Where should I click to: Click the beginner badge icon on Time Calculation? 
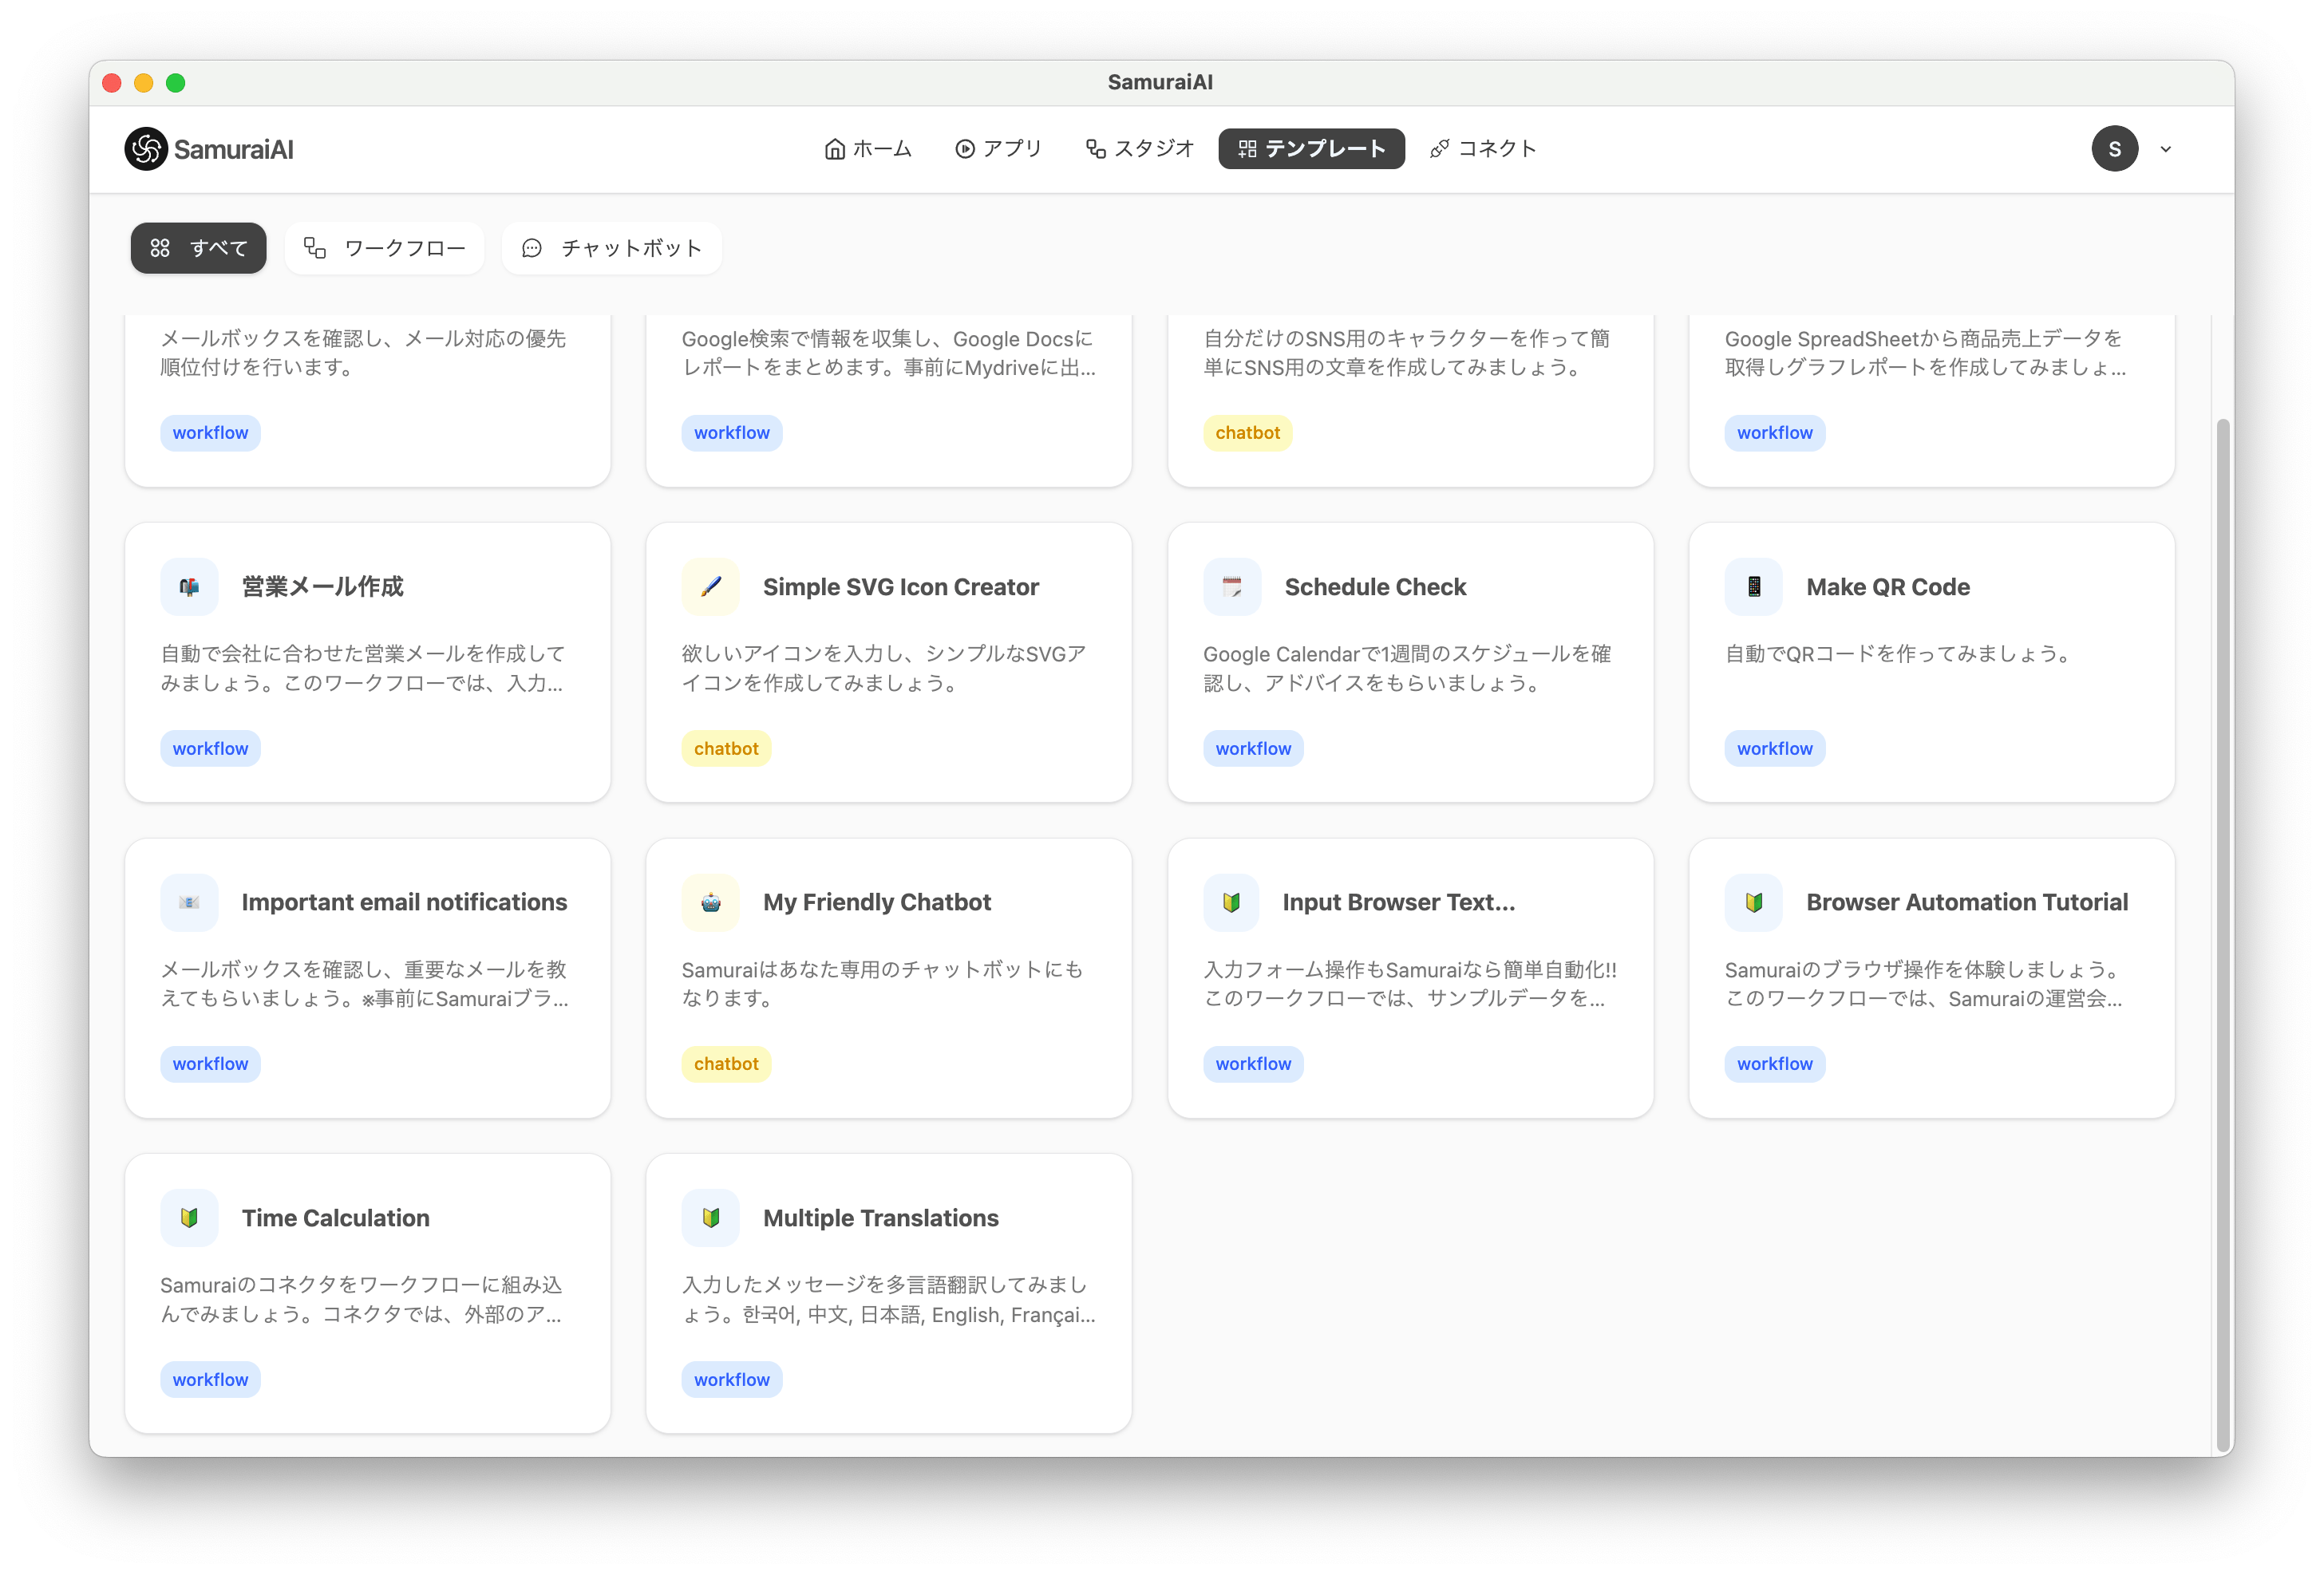[189, 1218]
